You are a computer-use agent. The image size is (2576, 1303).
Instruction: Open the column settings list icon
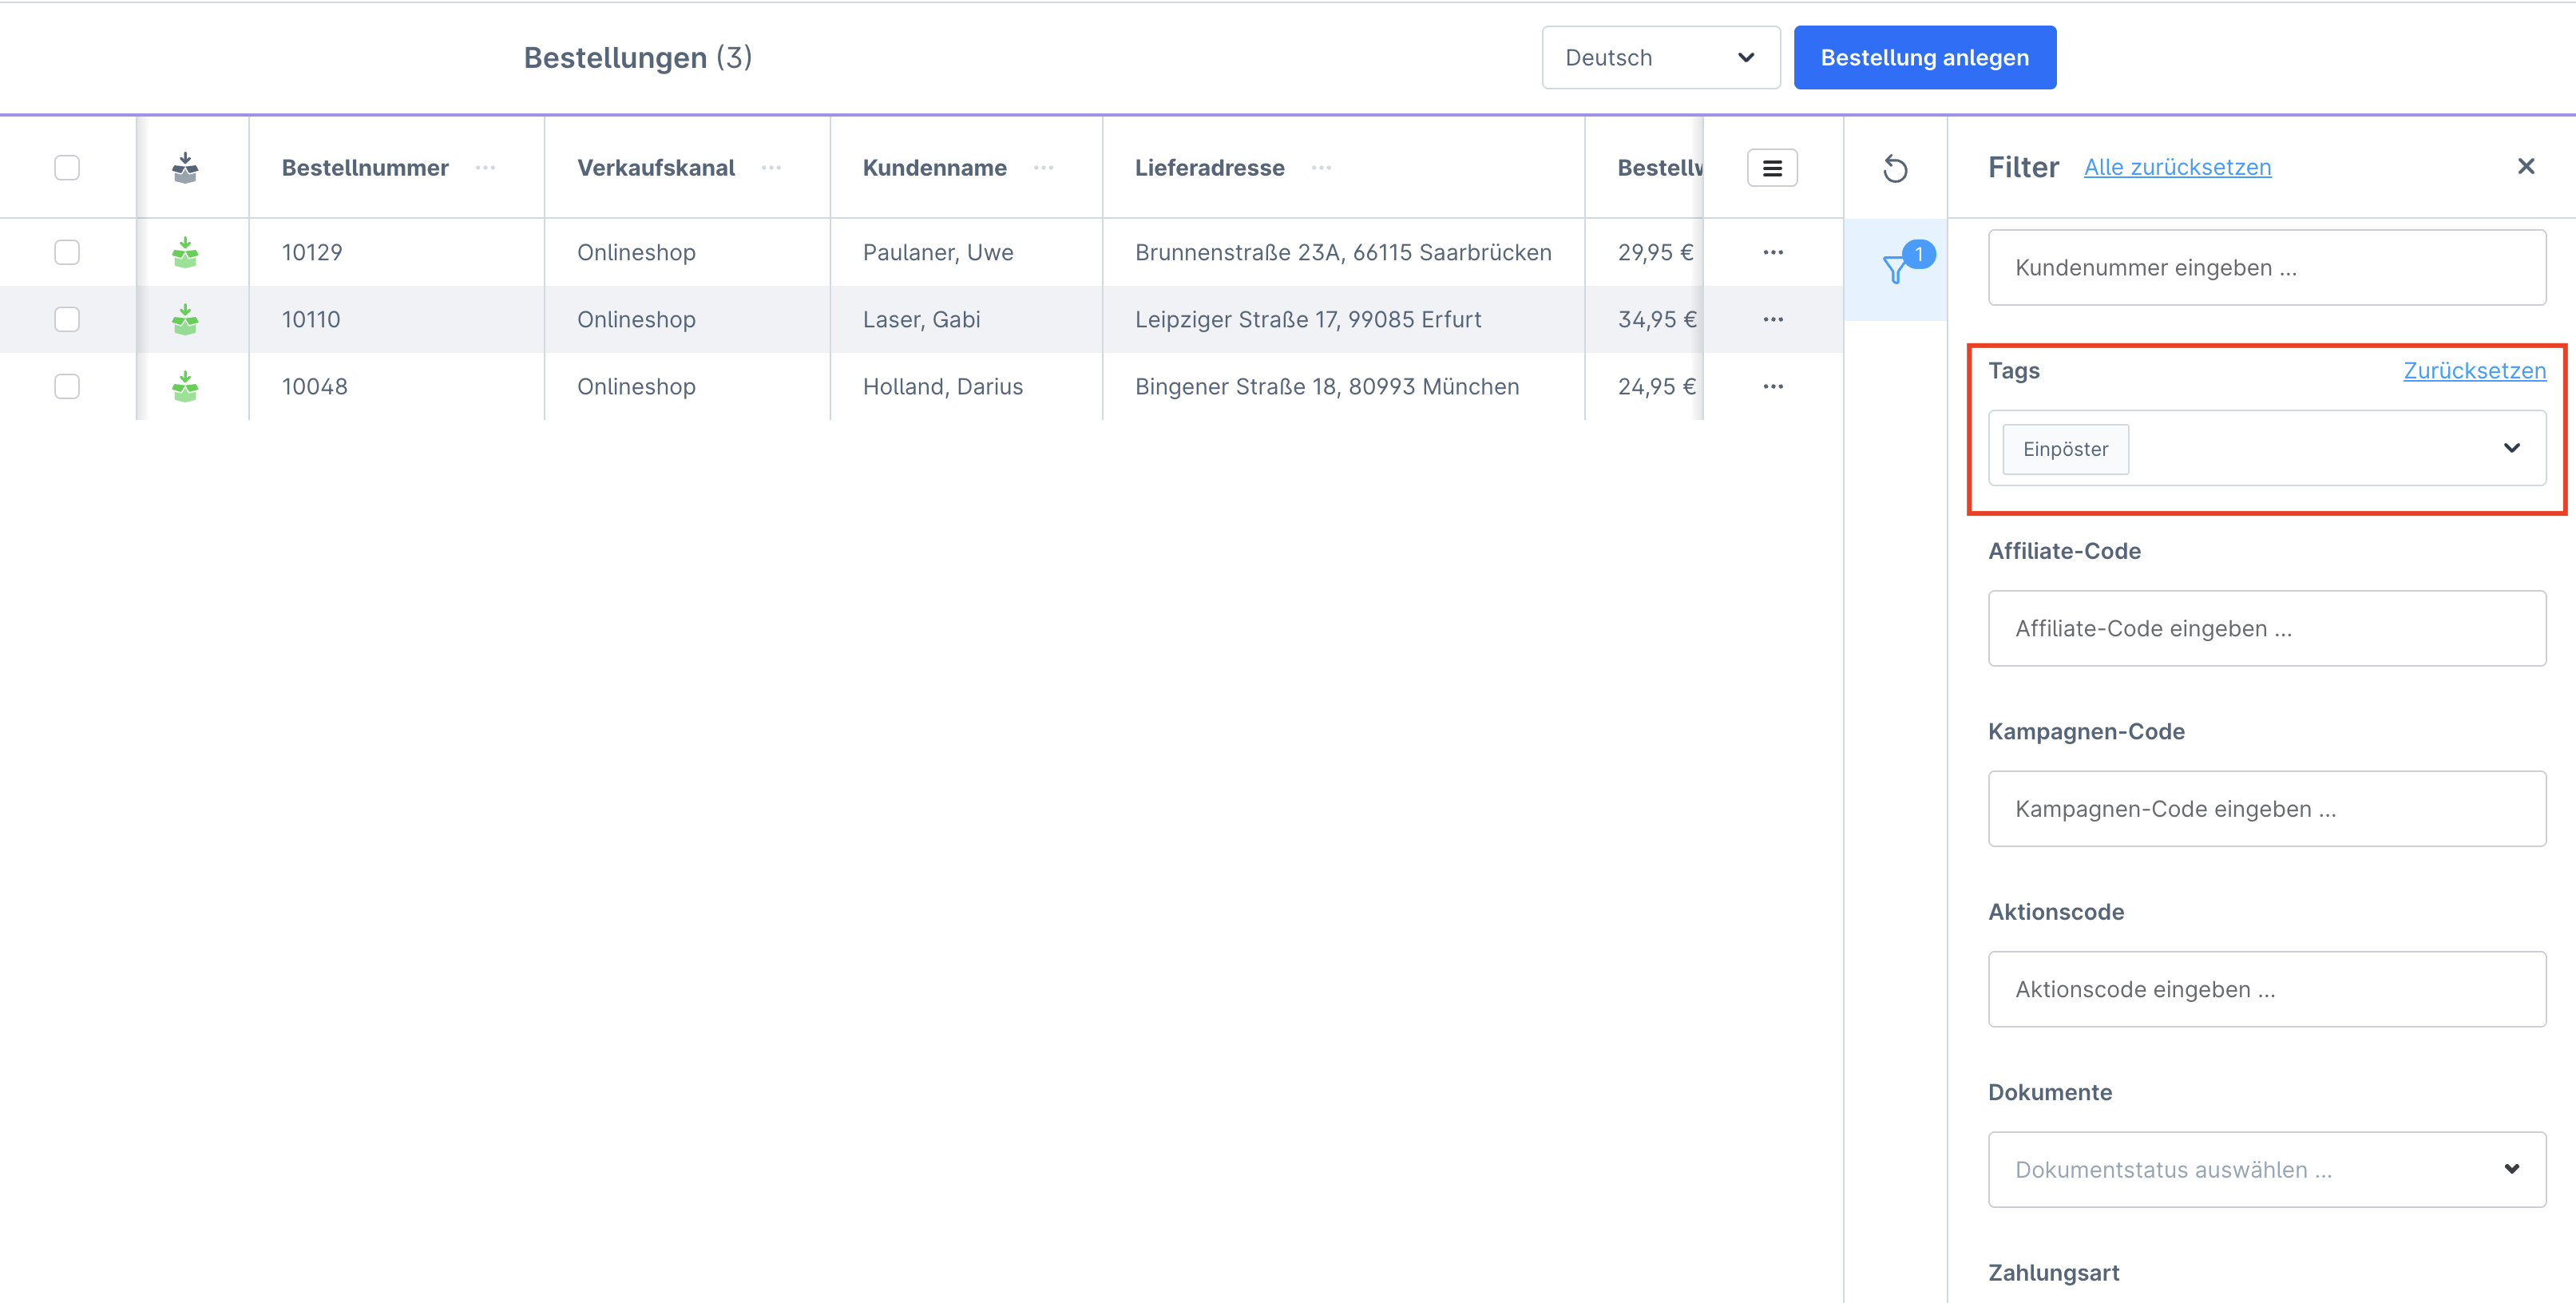pos(1772,168)
